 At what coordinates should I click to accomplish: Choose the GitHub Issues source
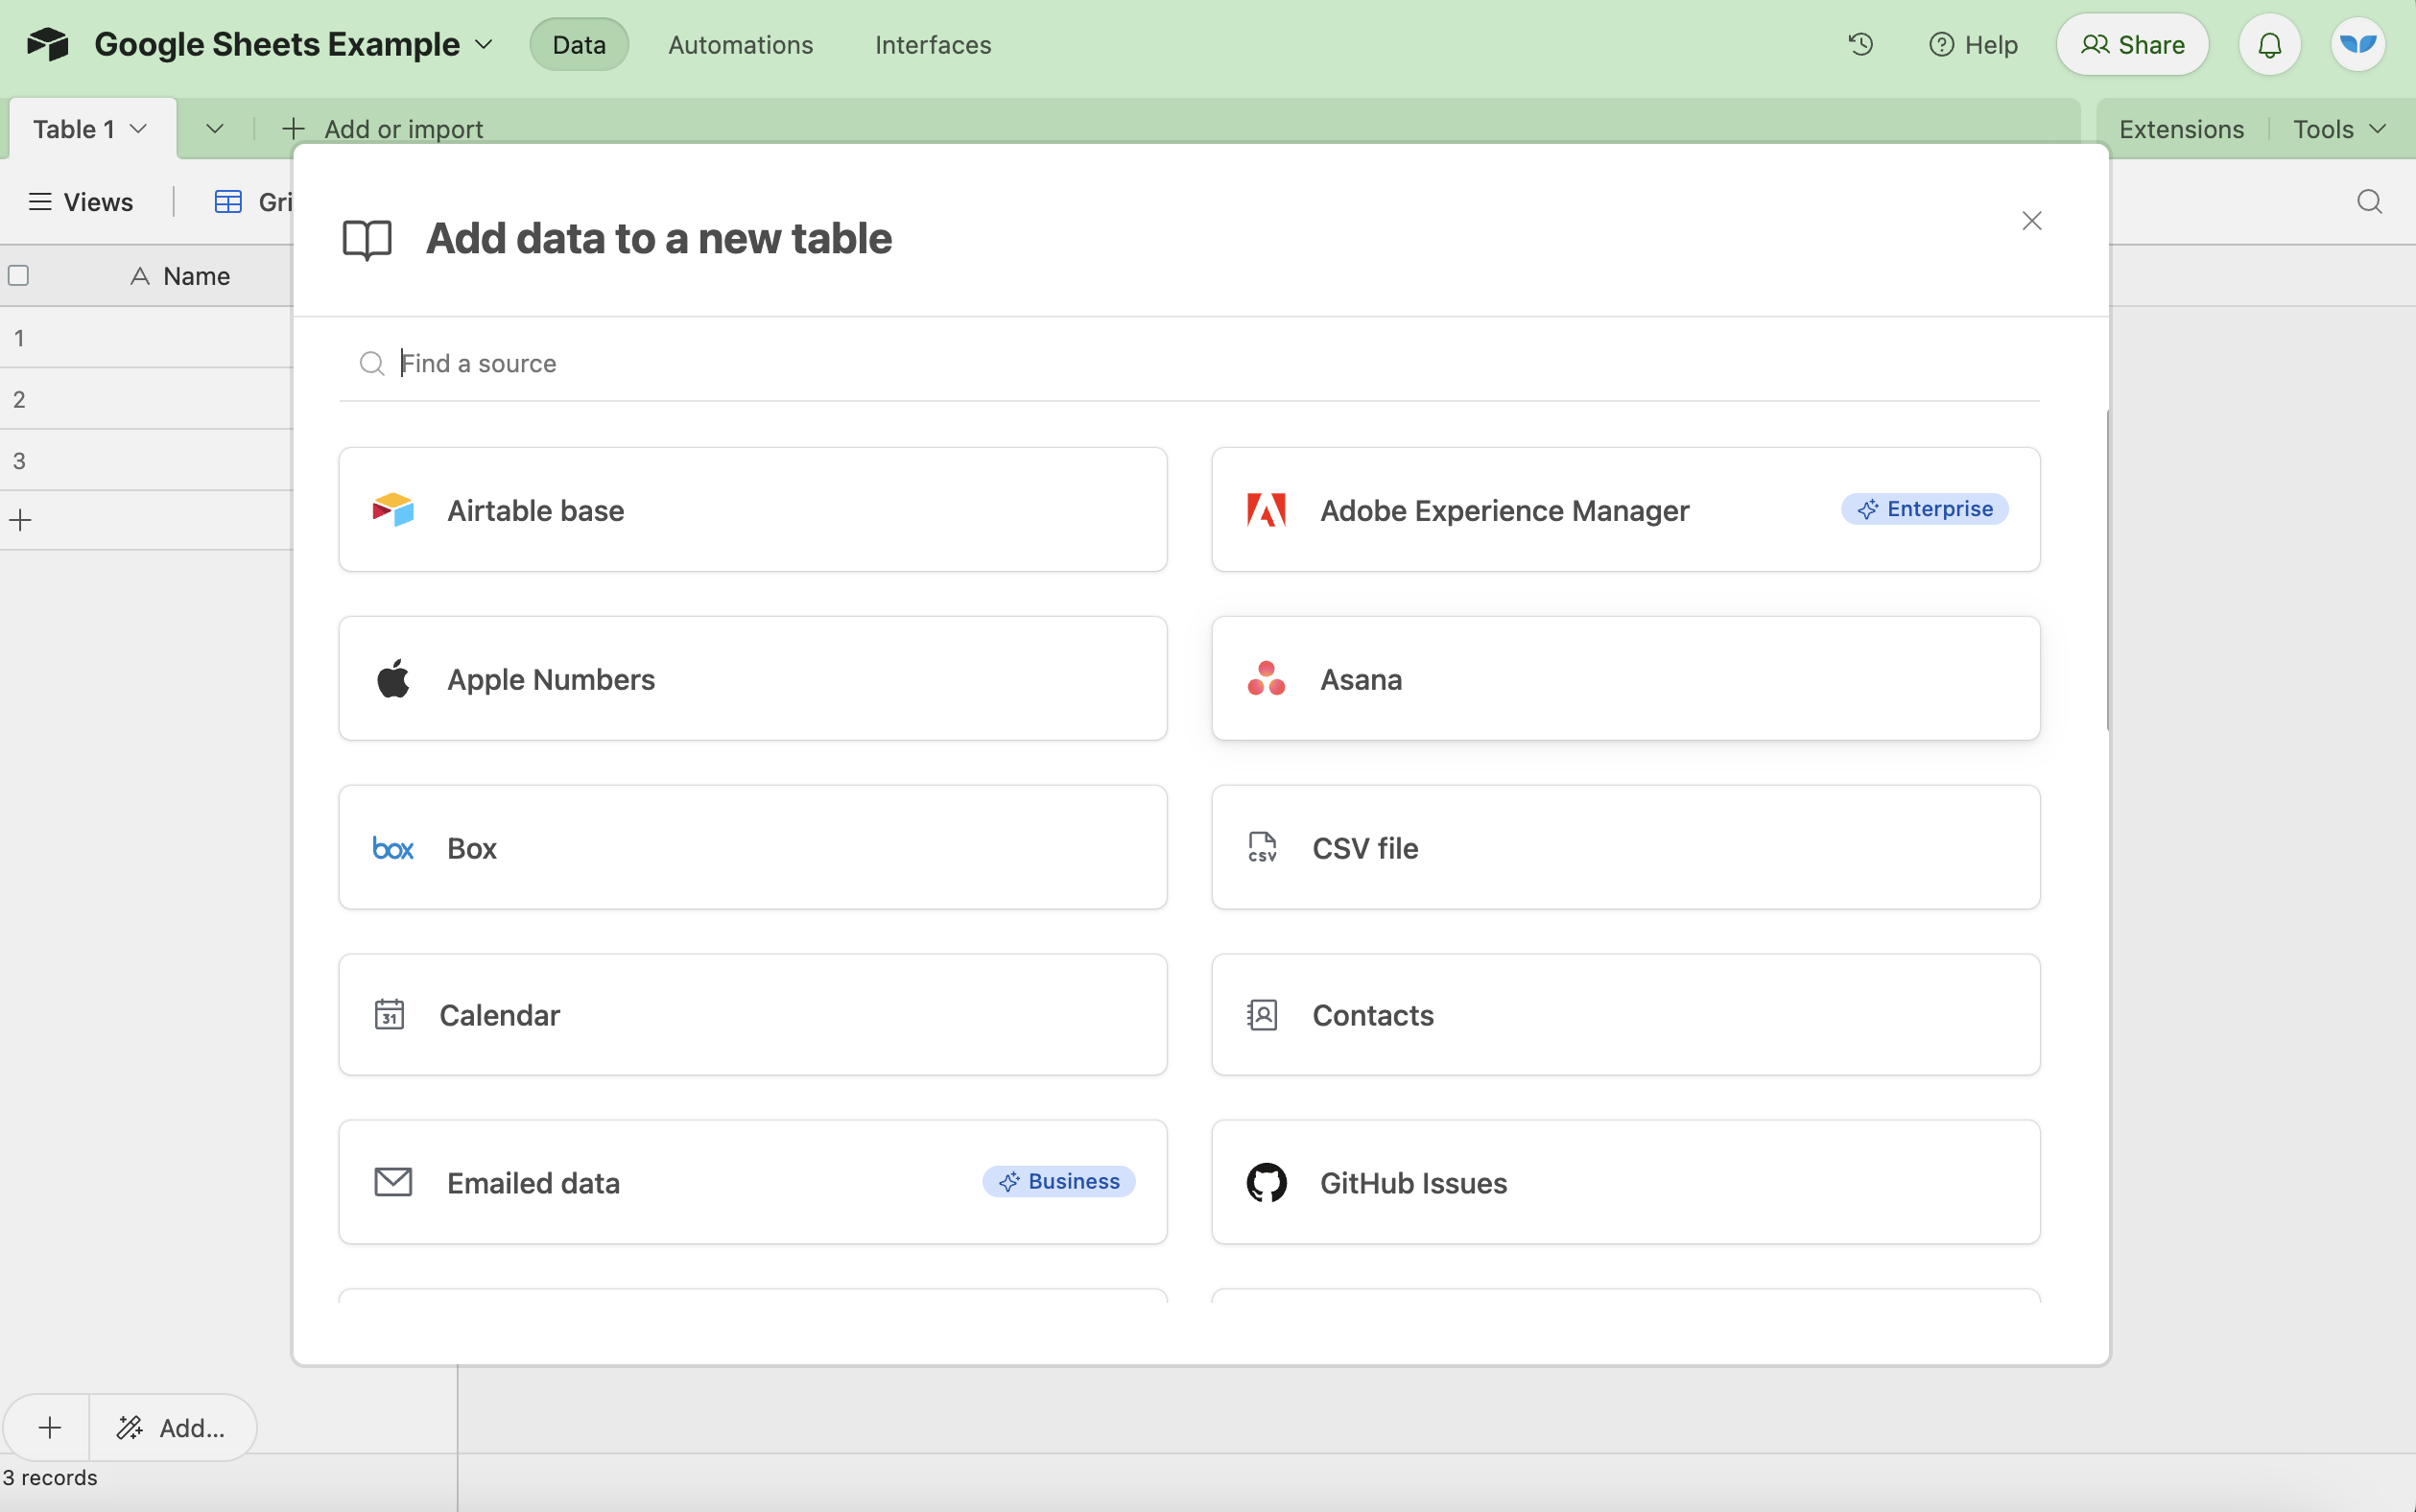tap(1625, 1183)
